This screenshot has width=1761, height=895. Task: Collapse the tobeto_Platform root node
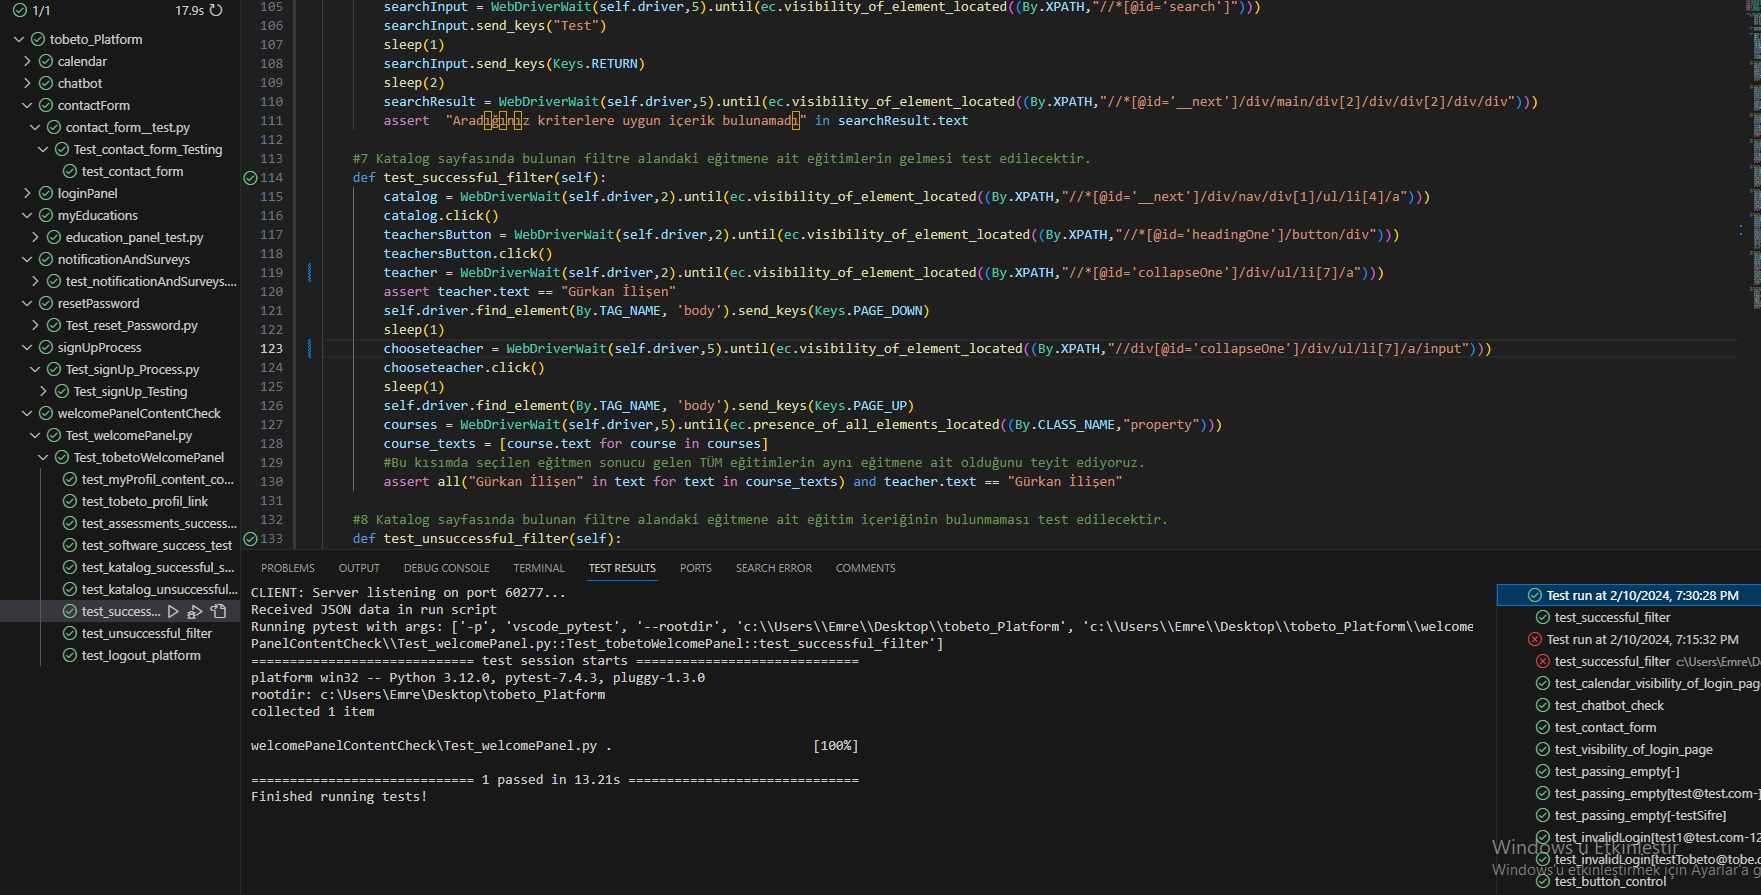19,39
